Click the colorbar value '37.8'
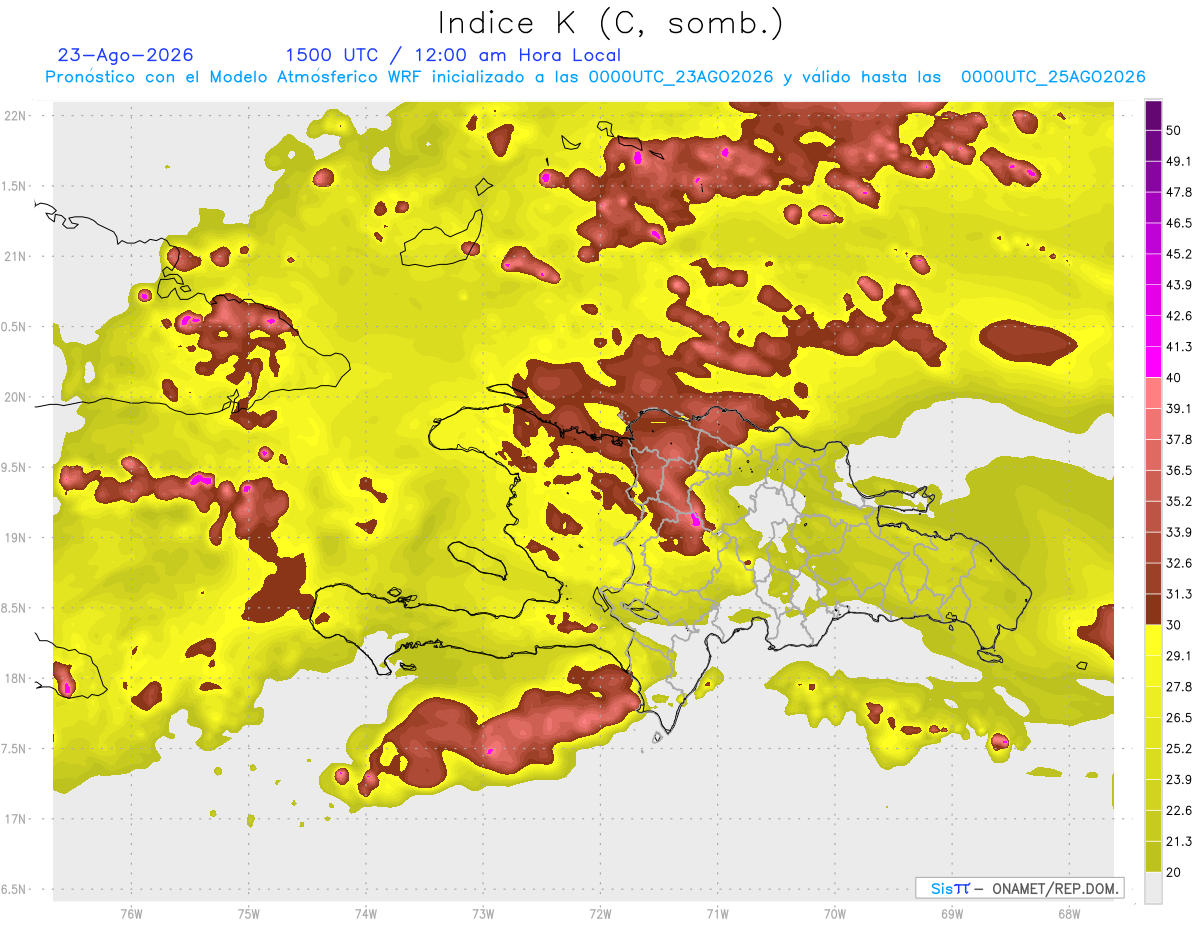Image resolution: width=1200 pixels, height=927 pixels. 1178,440
